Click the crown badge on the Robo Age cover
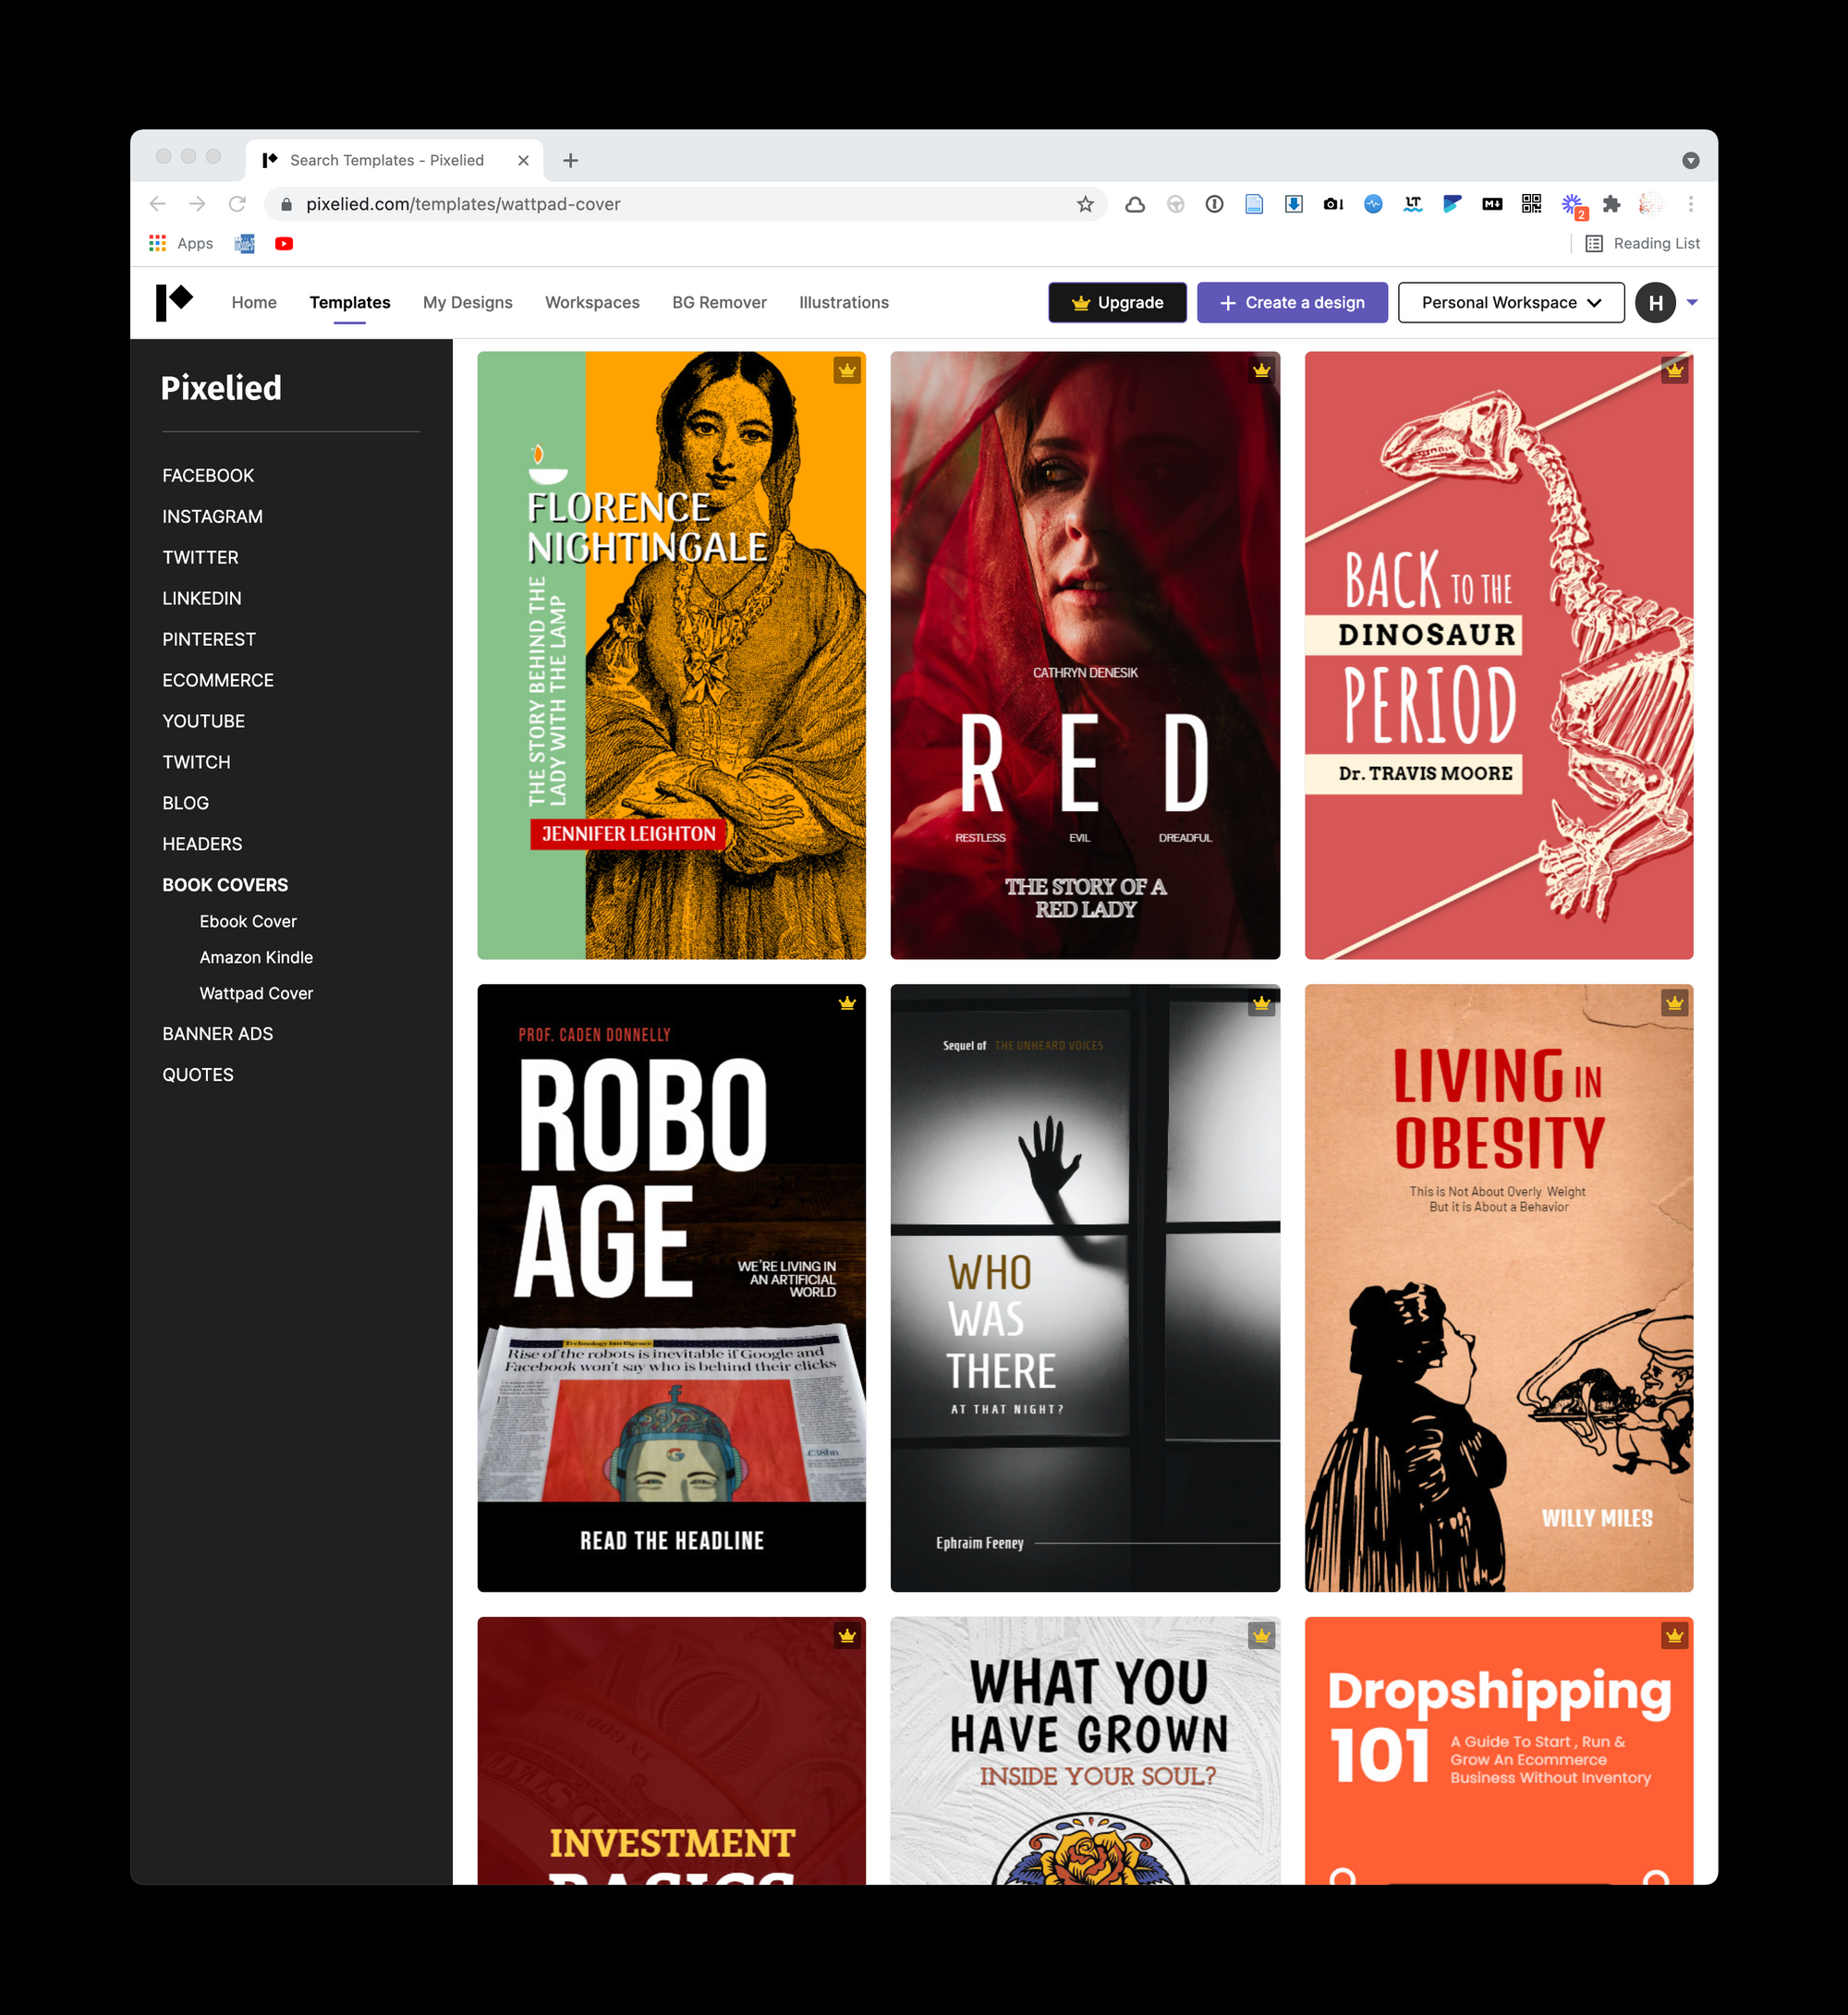Screen dimensions: 1848x2015 point(847,1003)
